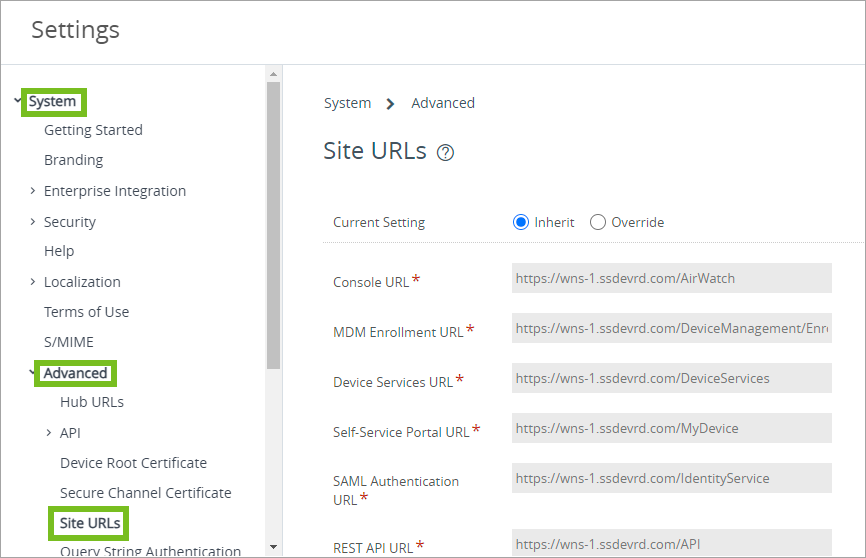
Task: Click the Advanced breadcrumb link
Action: click(x=443, y=103)
